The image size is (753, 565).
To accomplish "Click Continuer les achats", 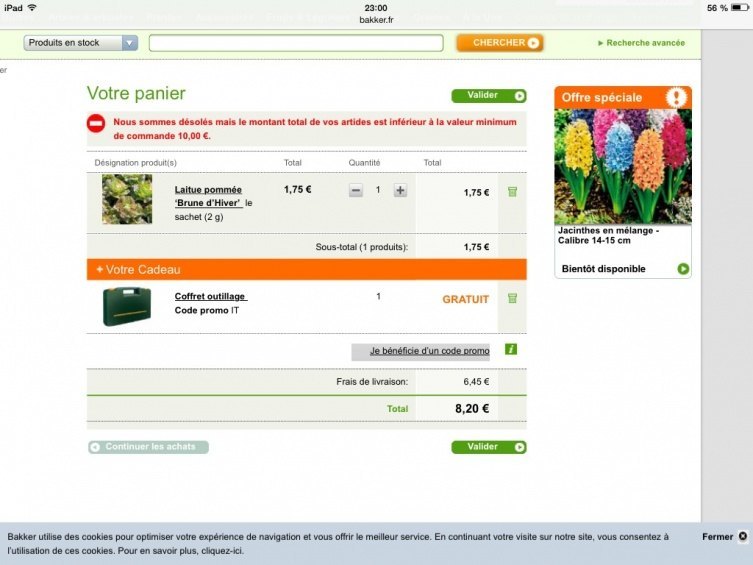I will point(148,447).
